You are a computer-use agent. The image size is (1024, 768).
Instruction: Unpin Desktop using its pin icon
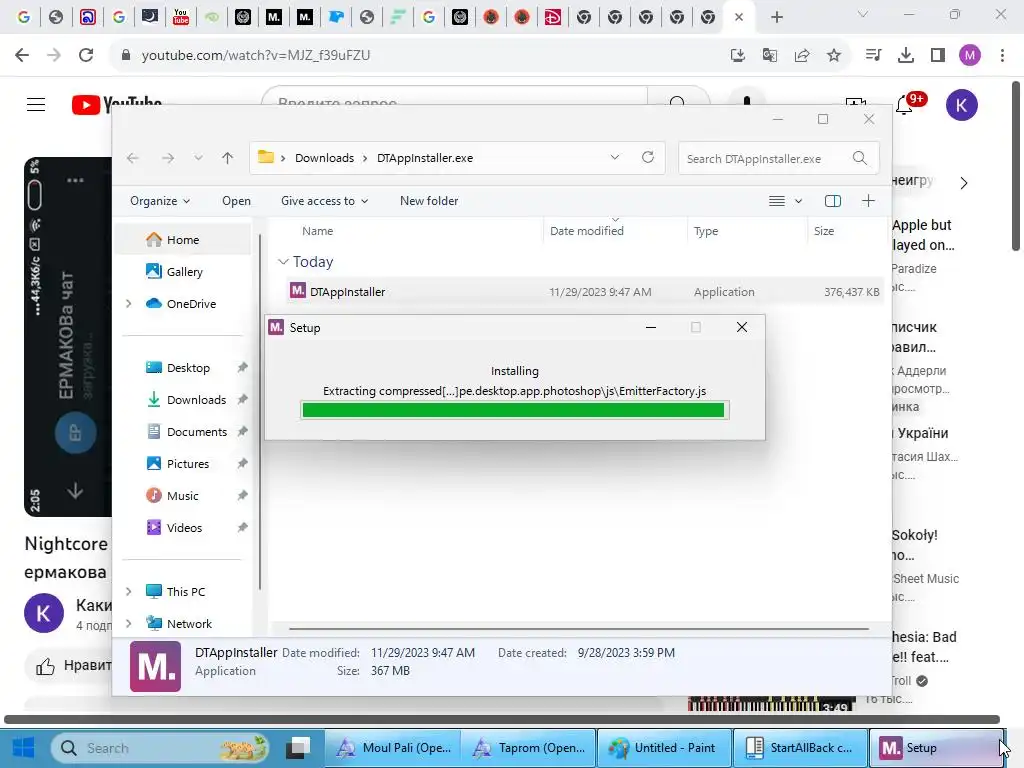click(242, 367)
